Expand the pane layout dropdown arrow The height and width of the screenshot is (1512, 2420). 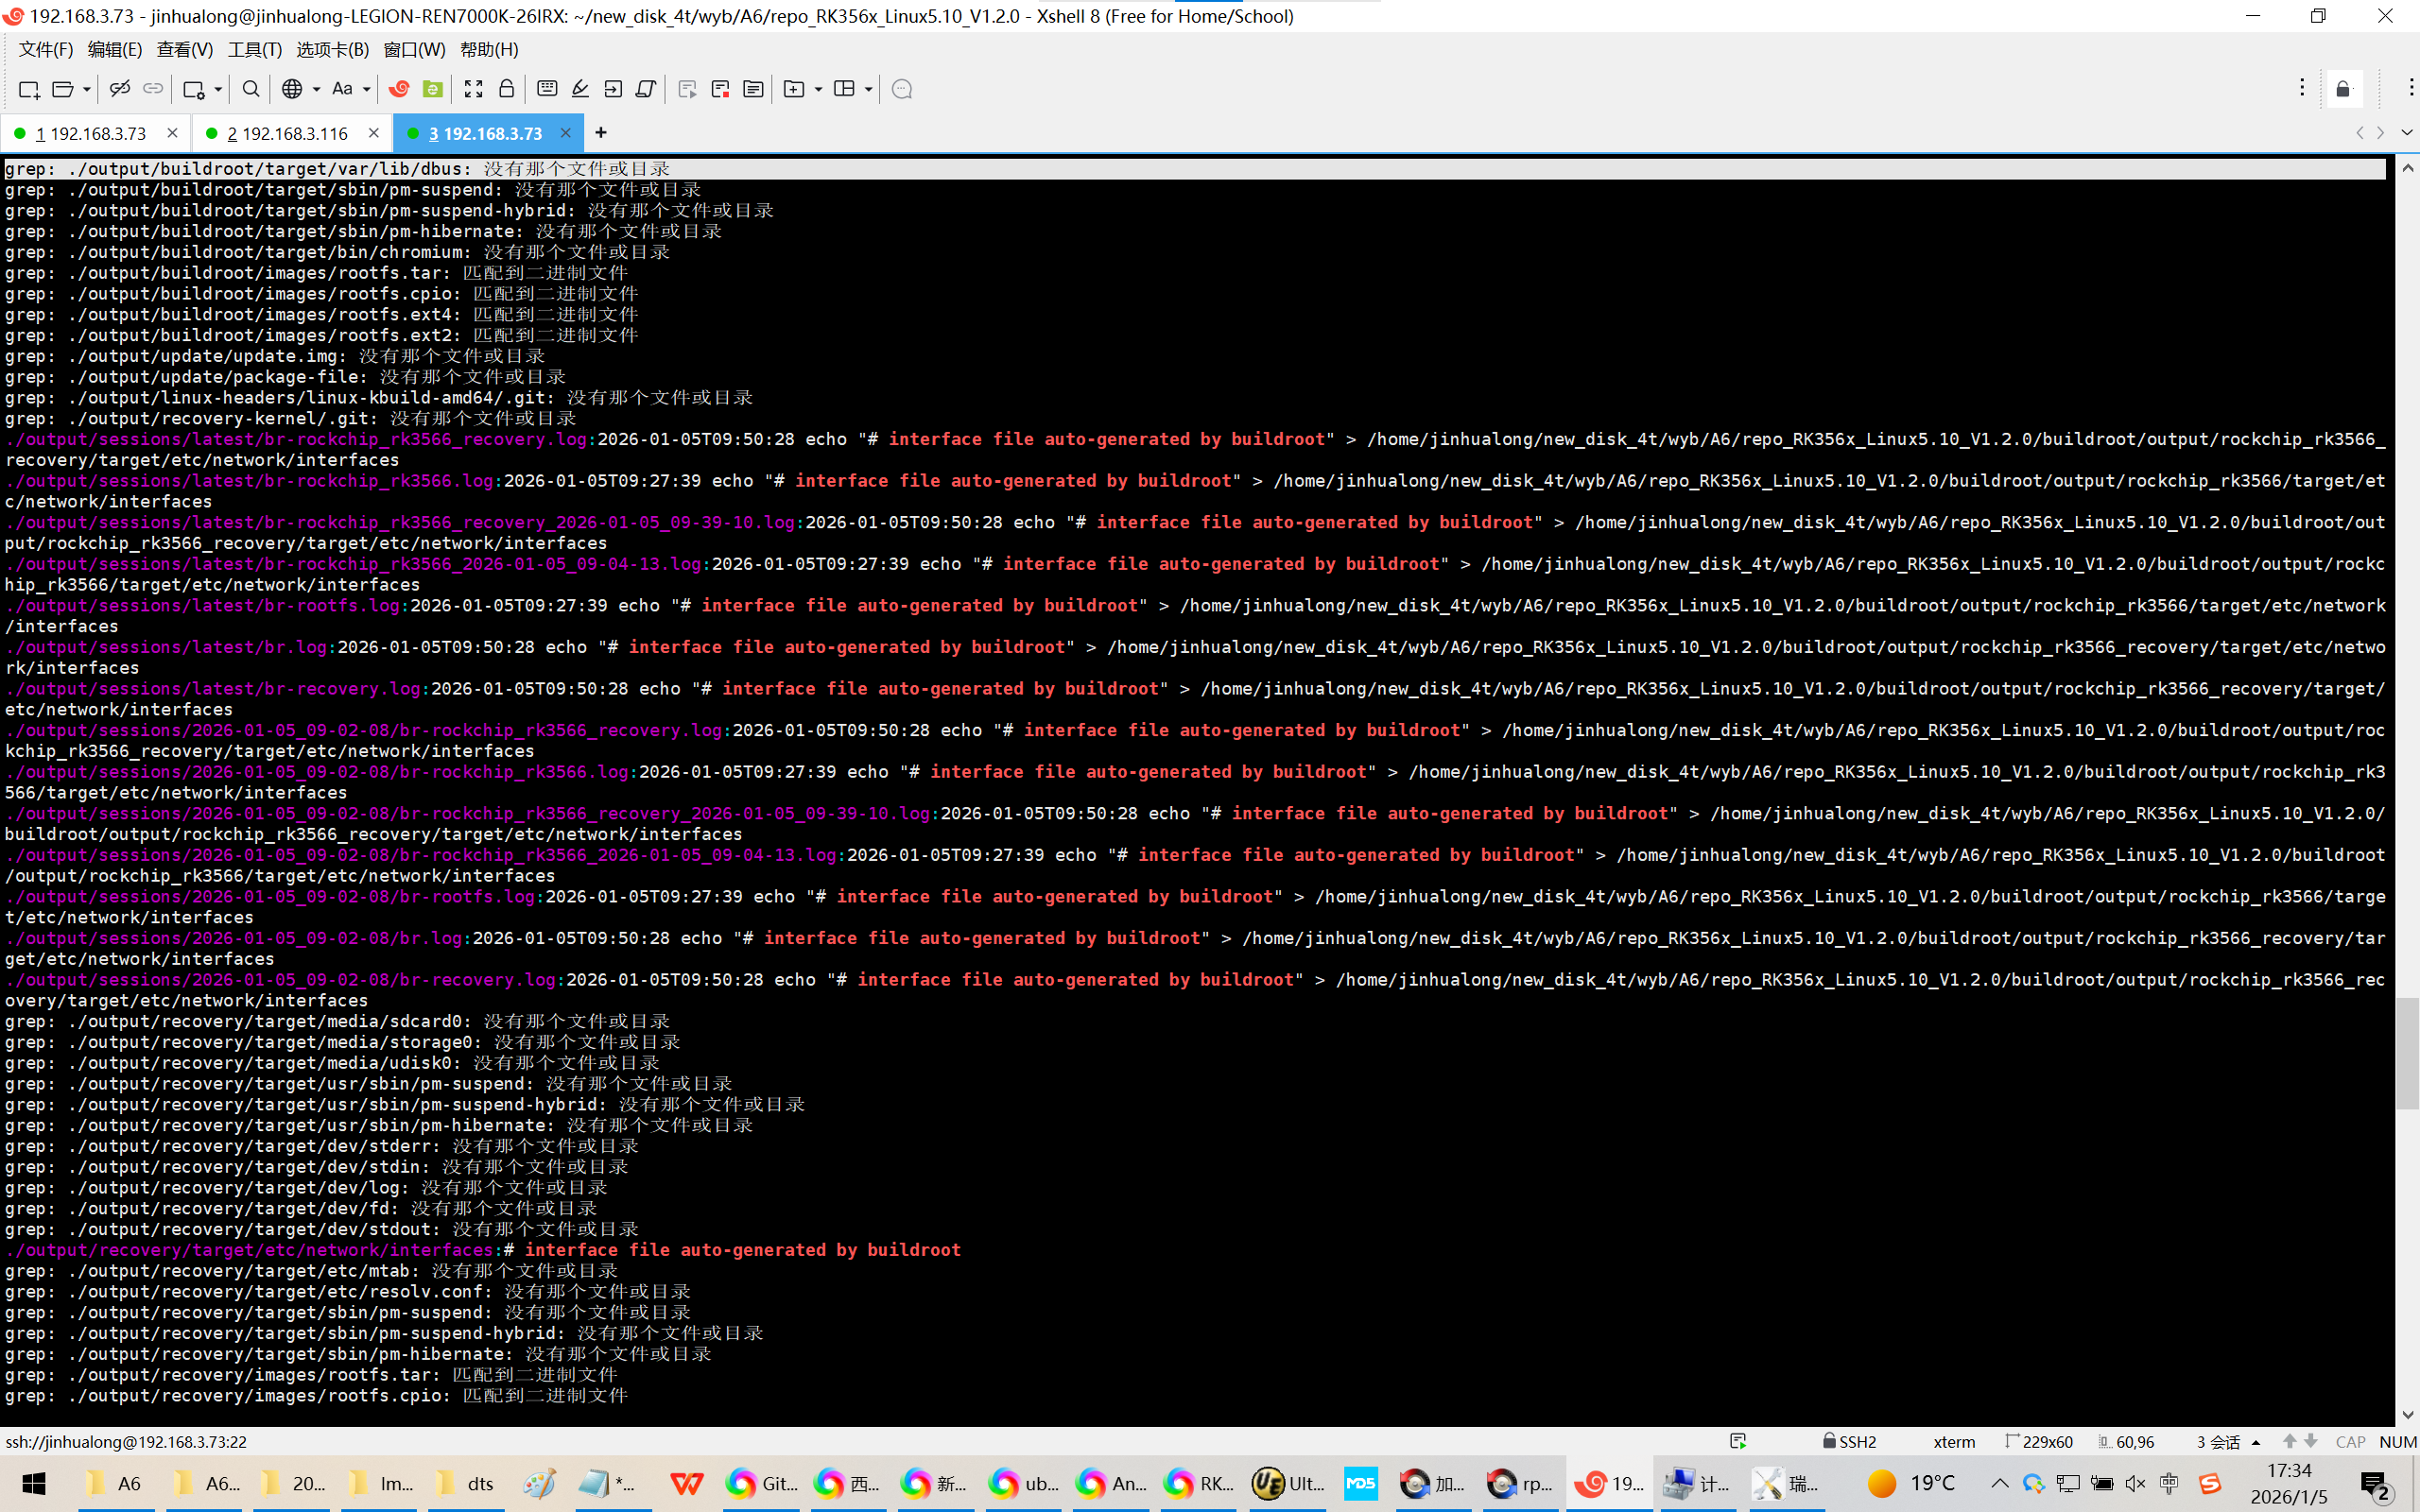click(868, 89)
